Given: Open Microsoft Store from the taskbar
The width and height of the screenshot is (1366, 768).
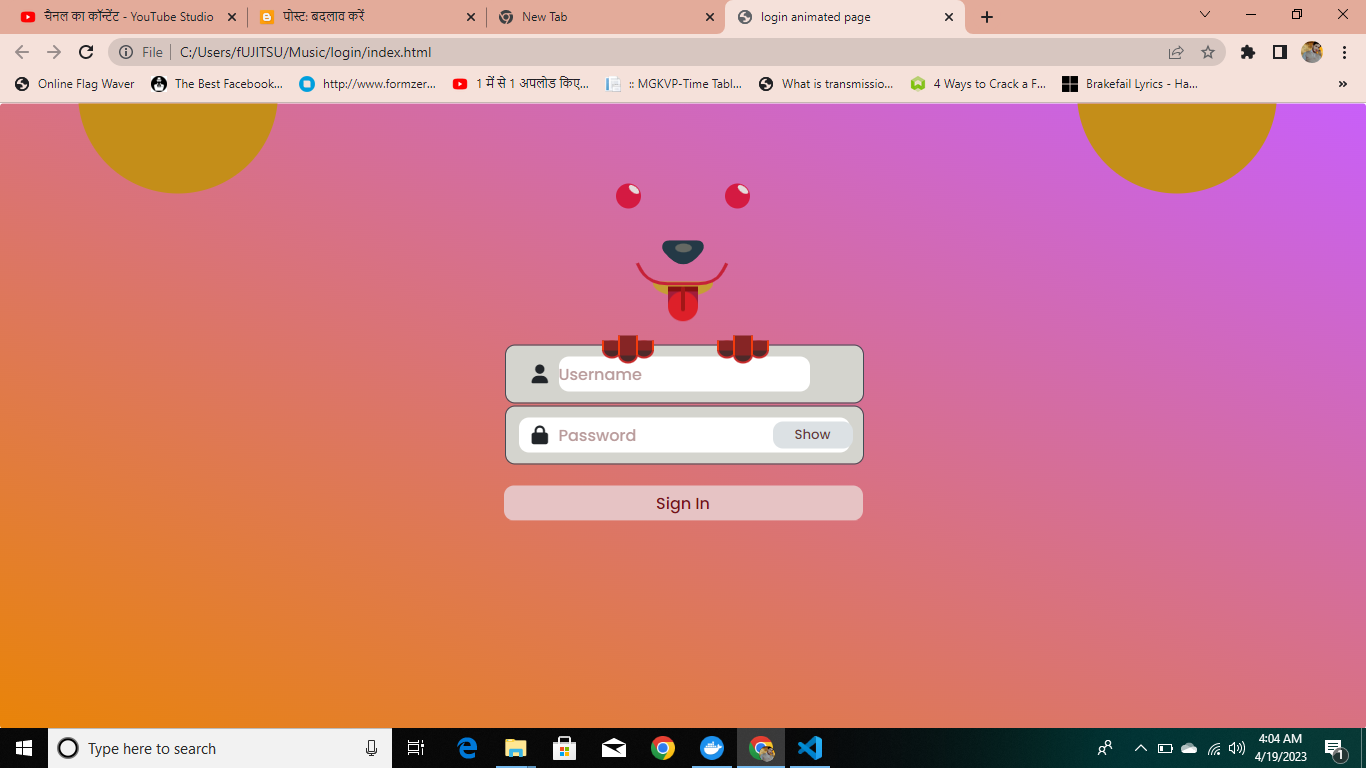Looking at the screenshot, I should click(565, 748).
